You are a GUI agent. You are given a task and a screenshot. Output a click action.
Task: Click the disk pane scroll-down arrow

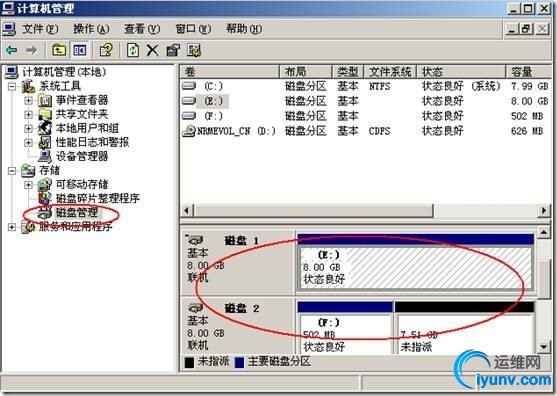(544, 347)
